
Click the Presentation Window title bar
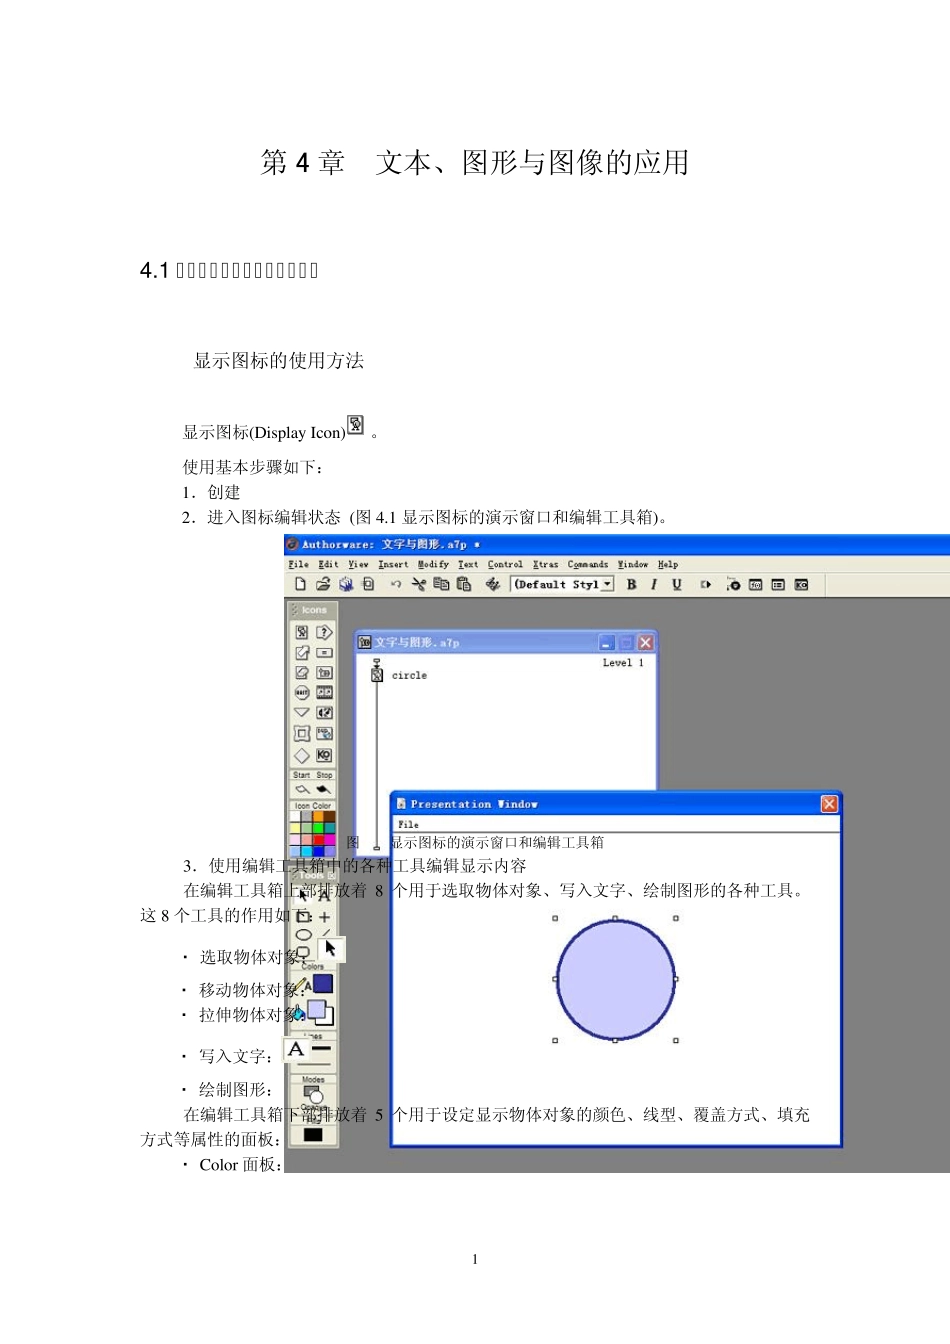point(614,804)
